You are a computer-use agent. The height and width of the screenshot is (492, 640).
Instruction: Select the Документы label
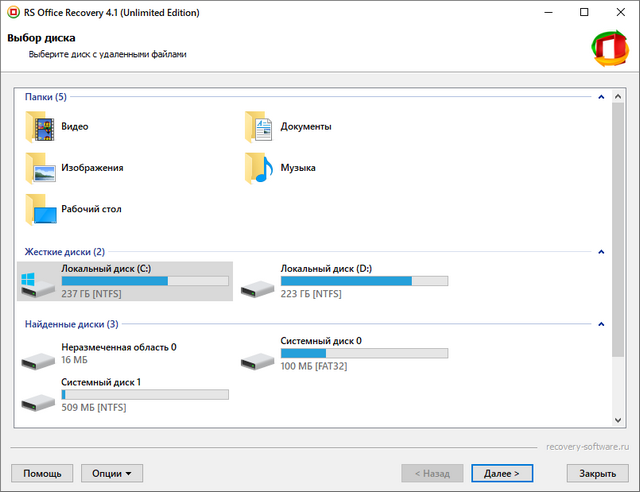click(x=306, y=127)
